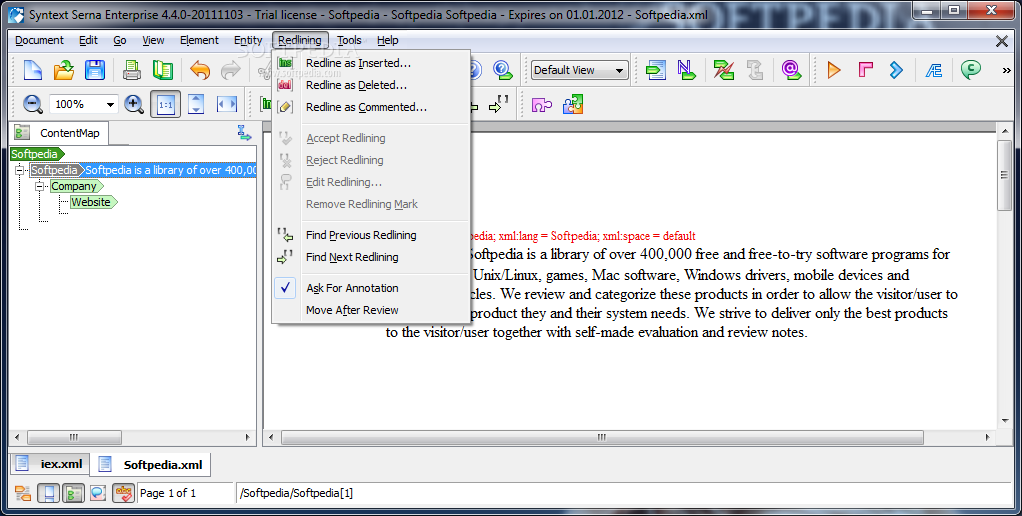
Task: Select the ContentMap panel tab
Action: click(x=59, y=133)
